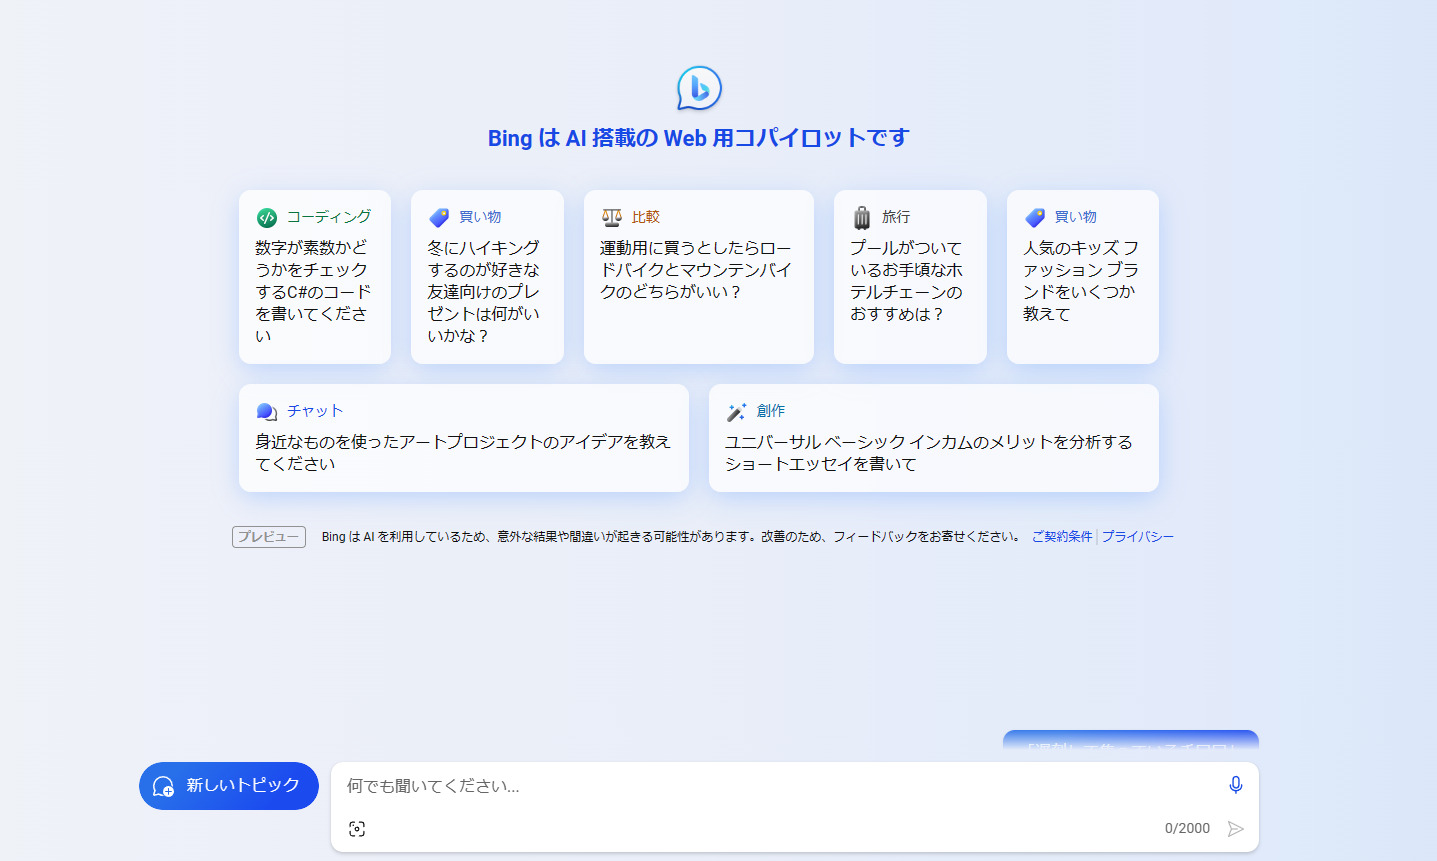Select the kids fashion brands suggestion card
This screenshot has width=1437, height=861.
pyautogui.click(x=1083, y=277)
